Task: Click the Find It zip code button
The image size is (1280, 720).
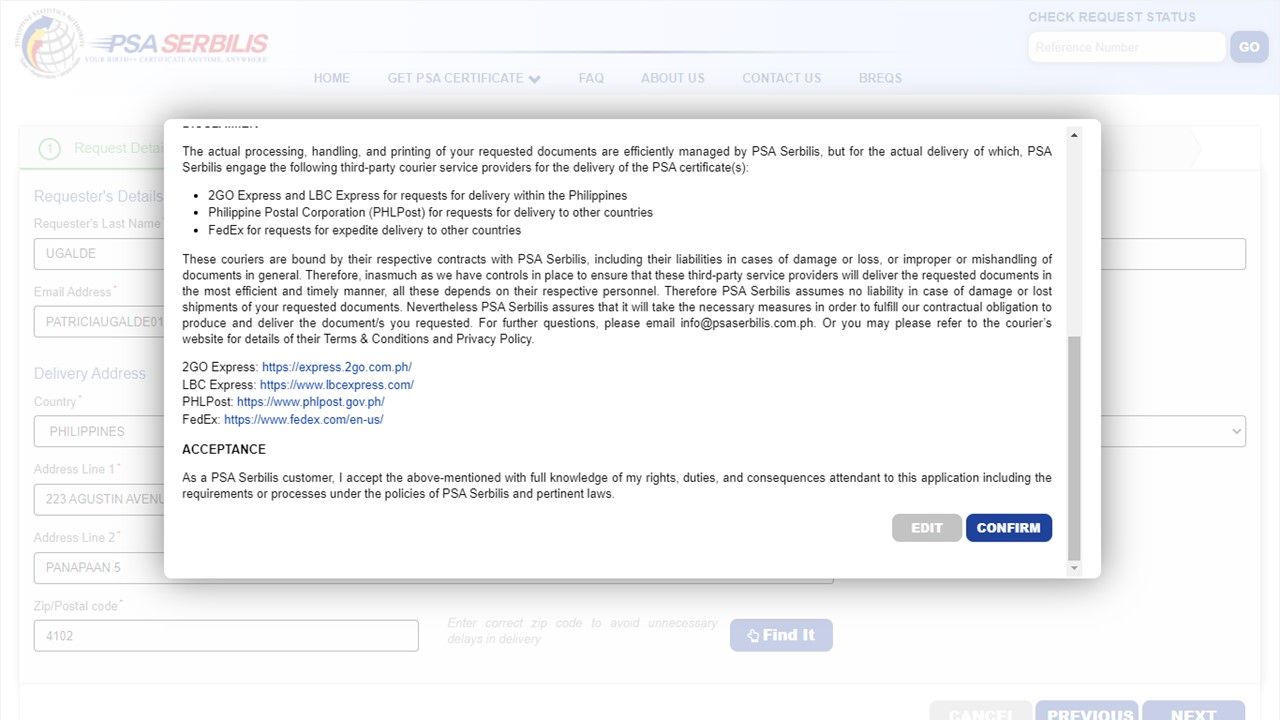Action: (781, 635)
